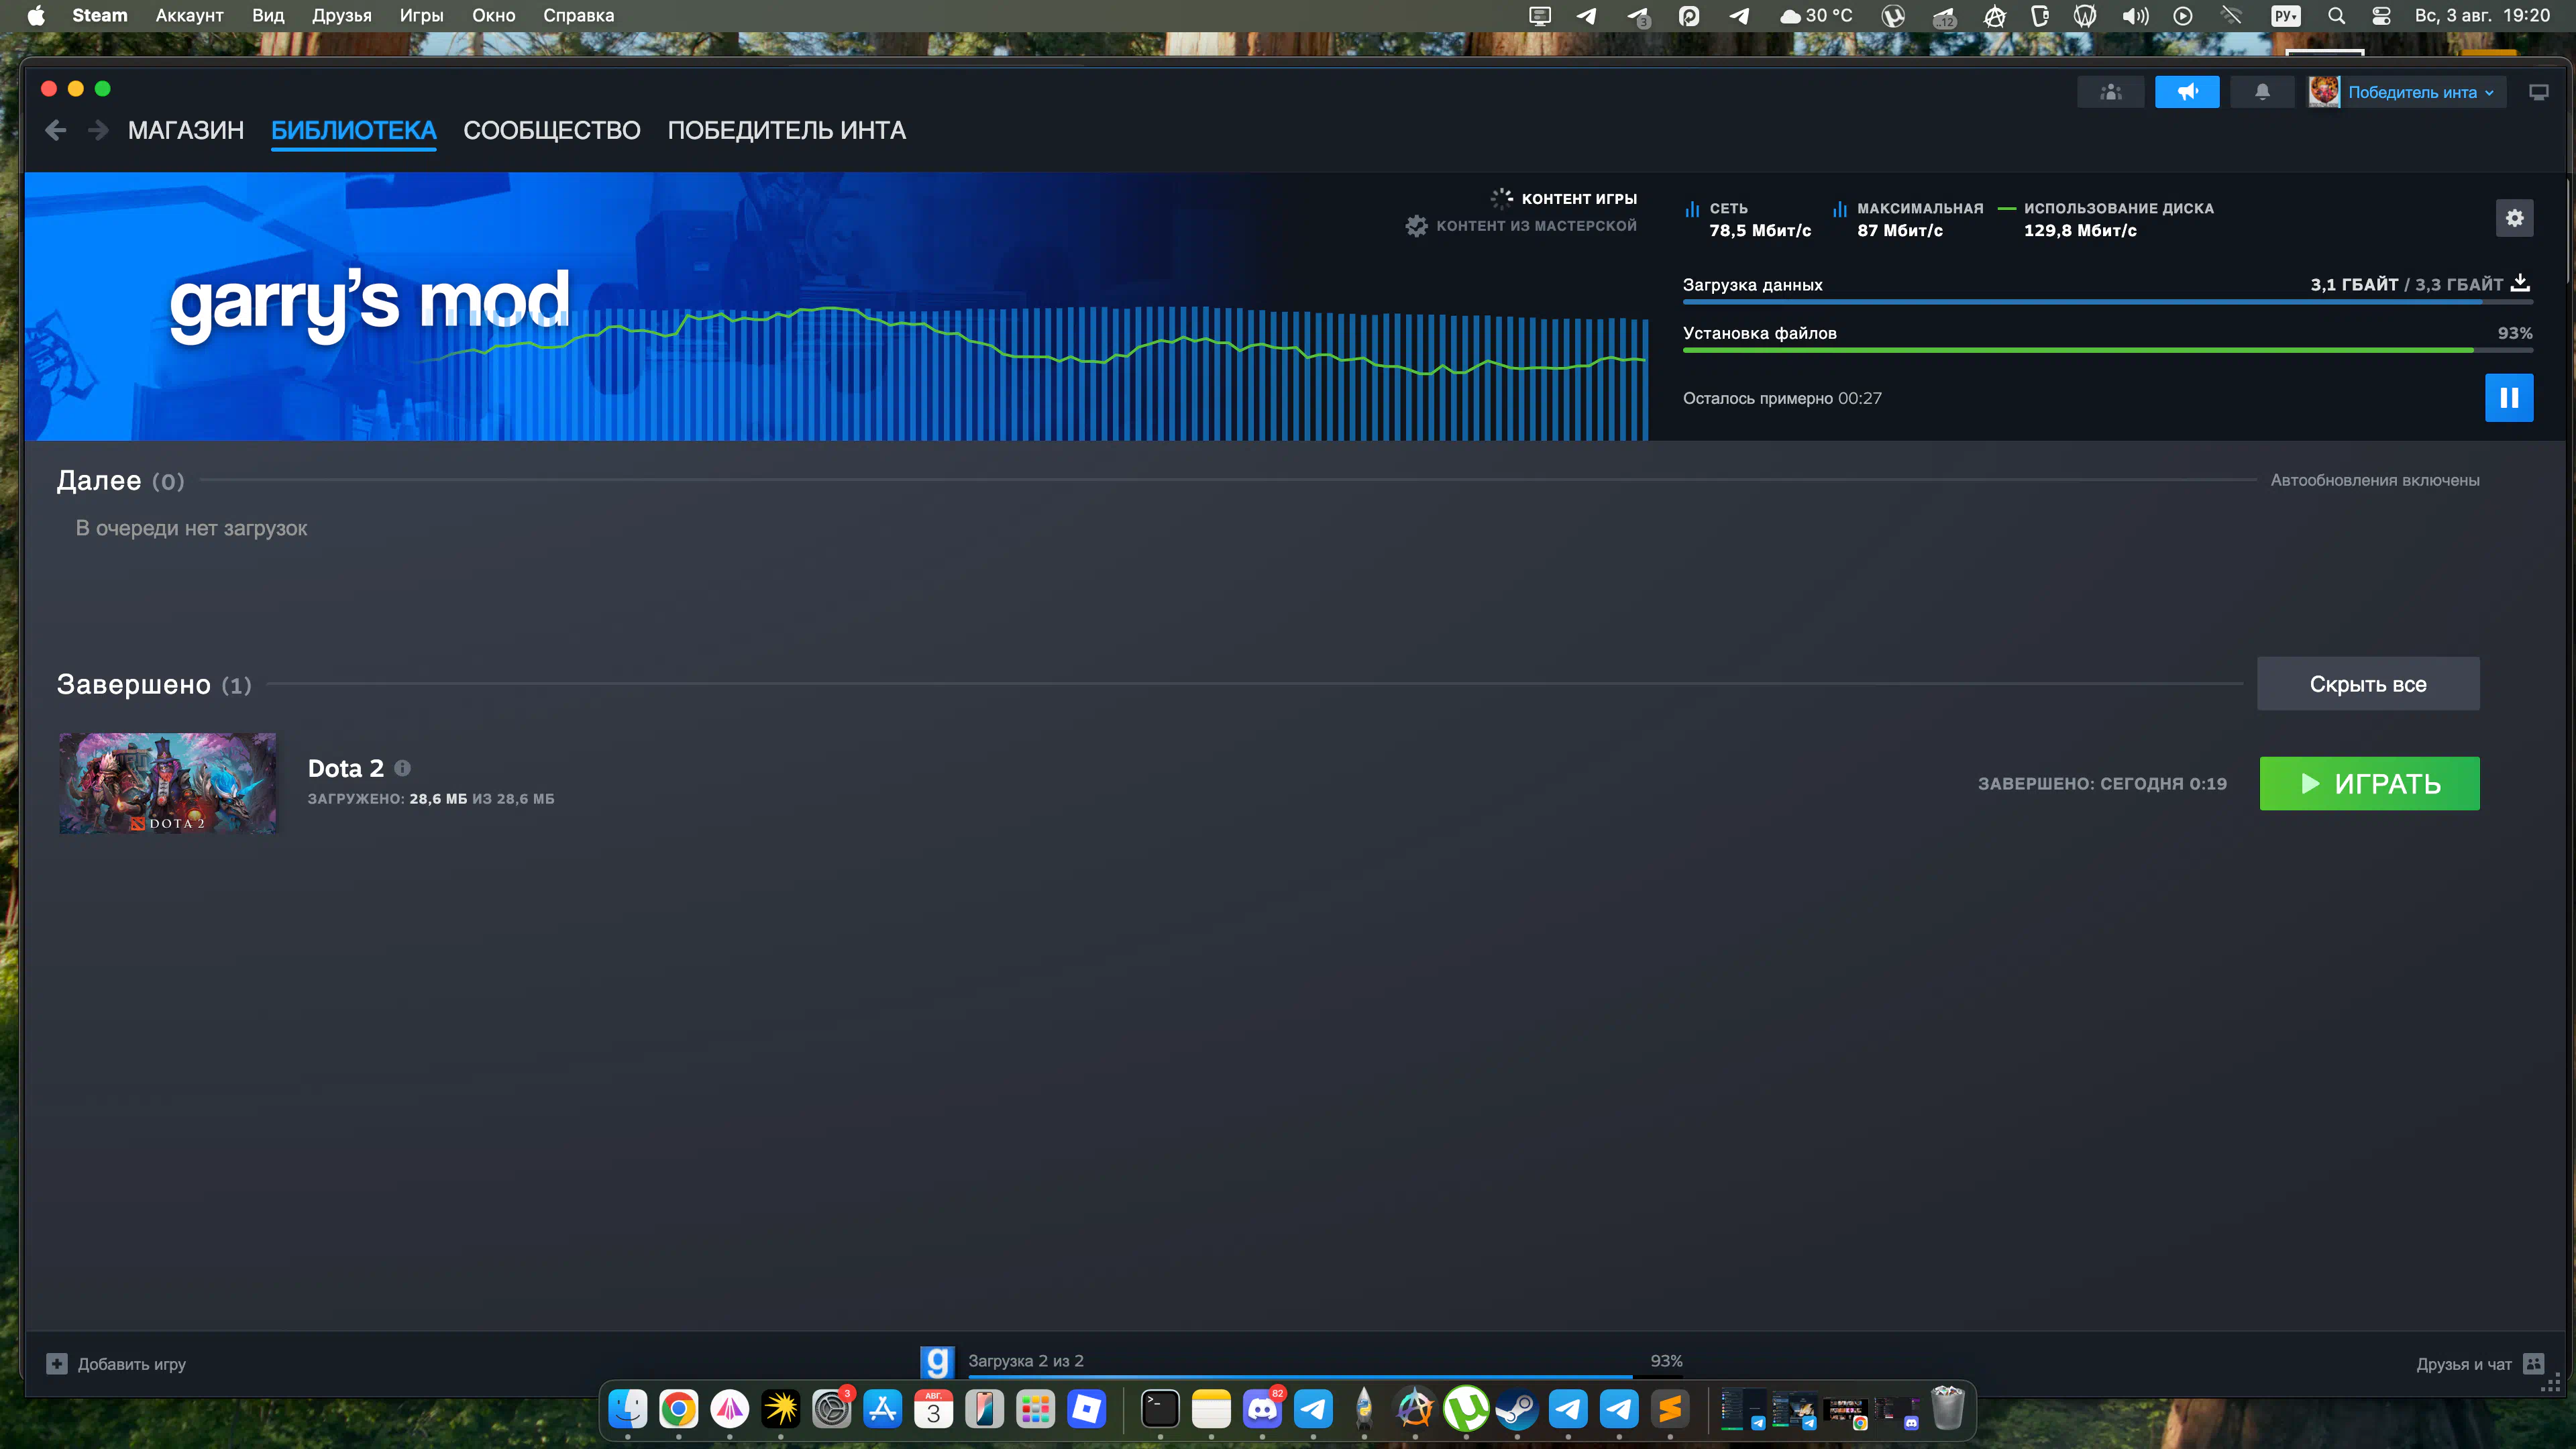Open the notifications bell
The width and height of the screenshot is (2576, 1449).
(x=2262, y=92)
